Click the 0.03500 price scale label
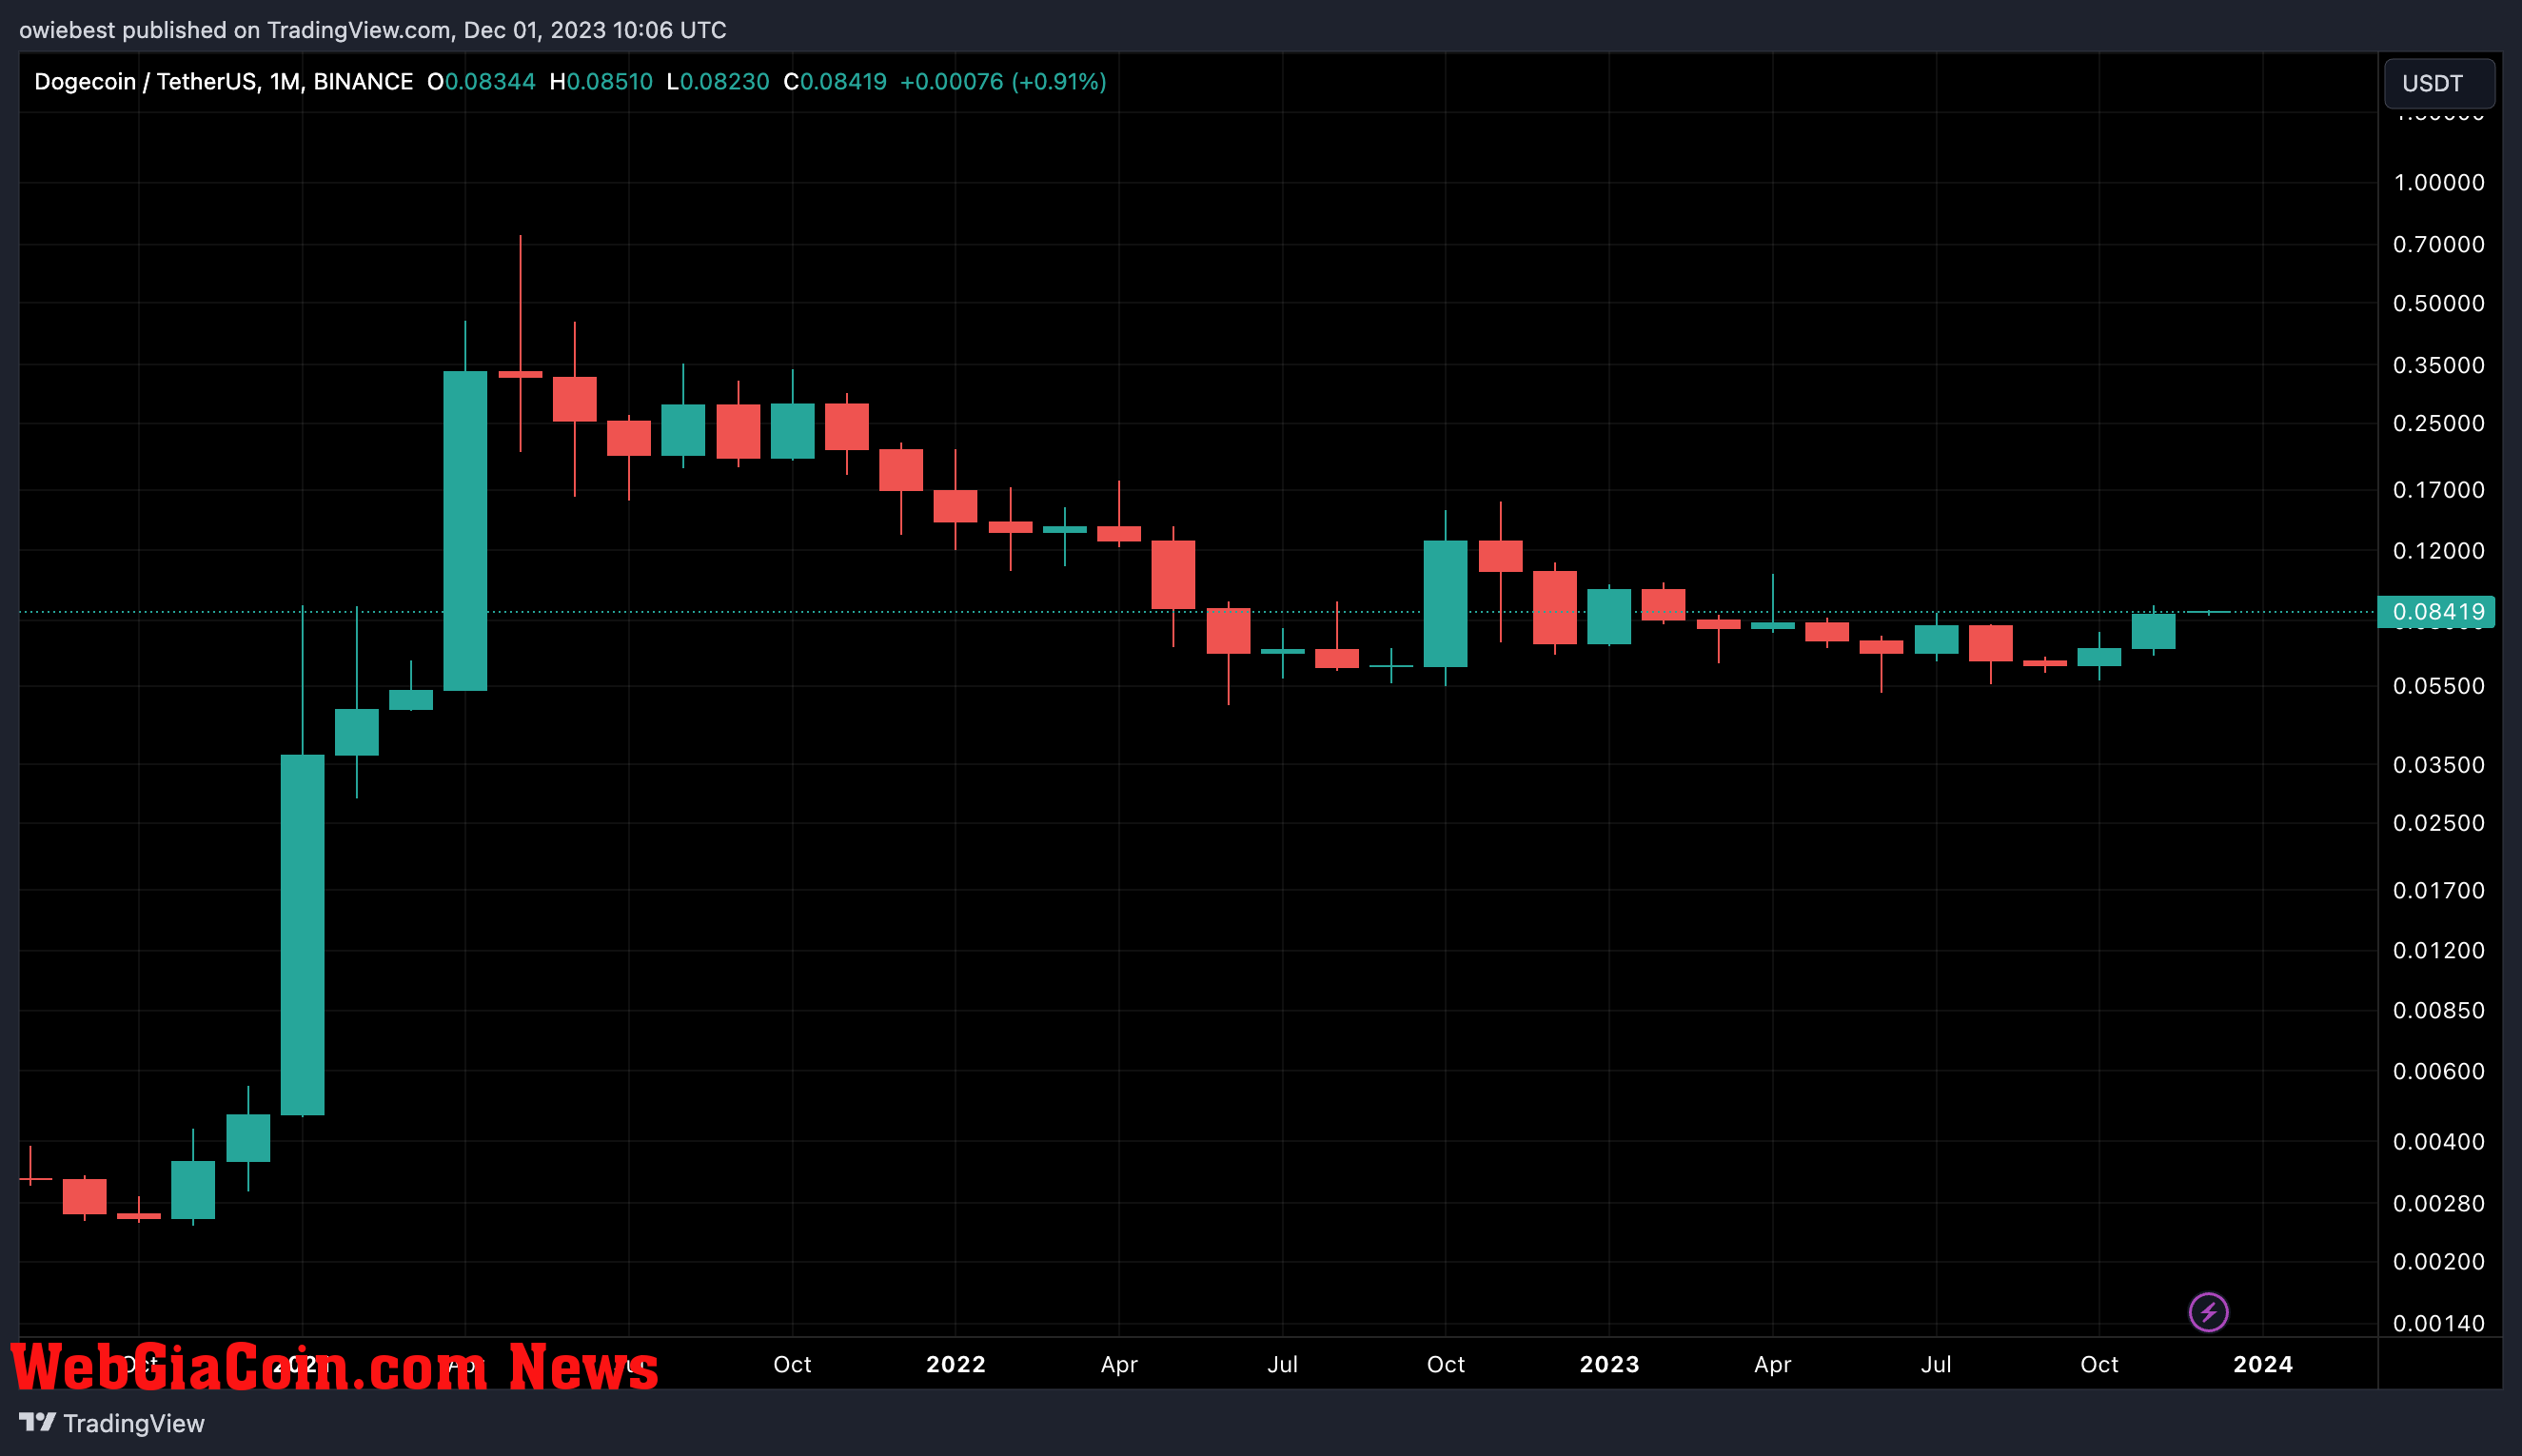This screenshot has height=1456, width=2522. 2438,765
